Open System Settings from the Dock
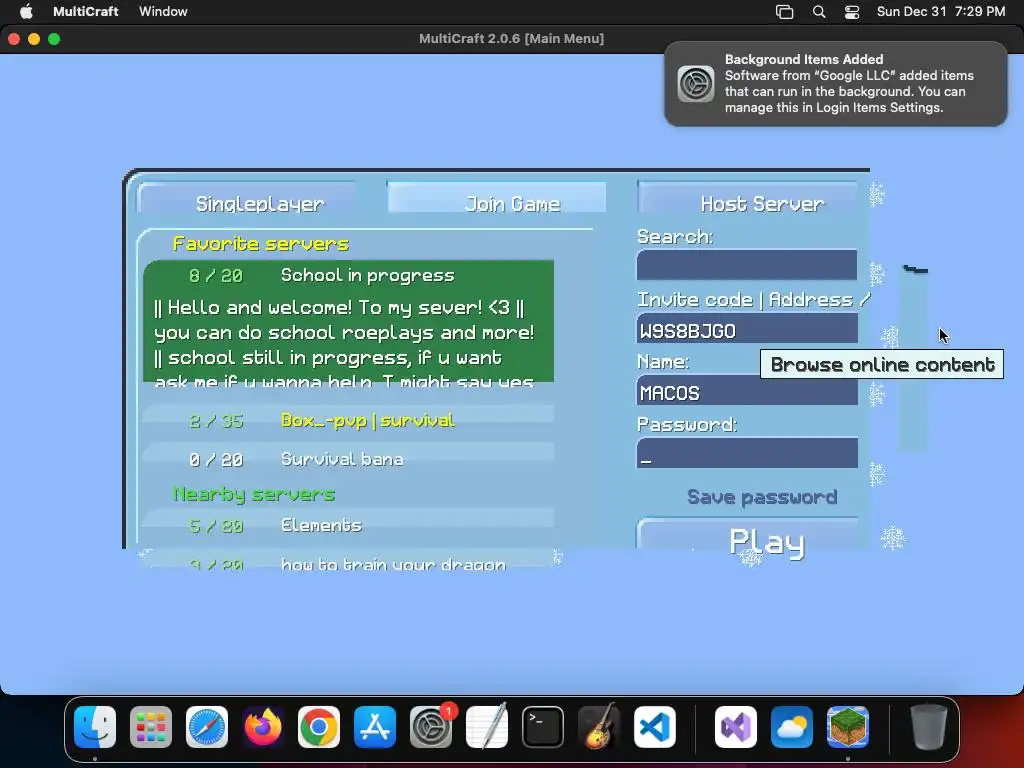 [431, 727]
